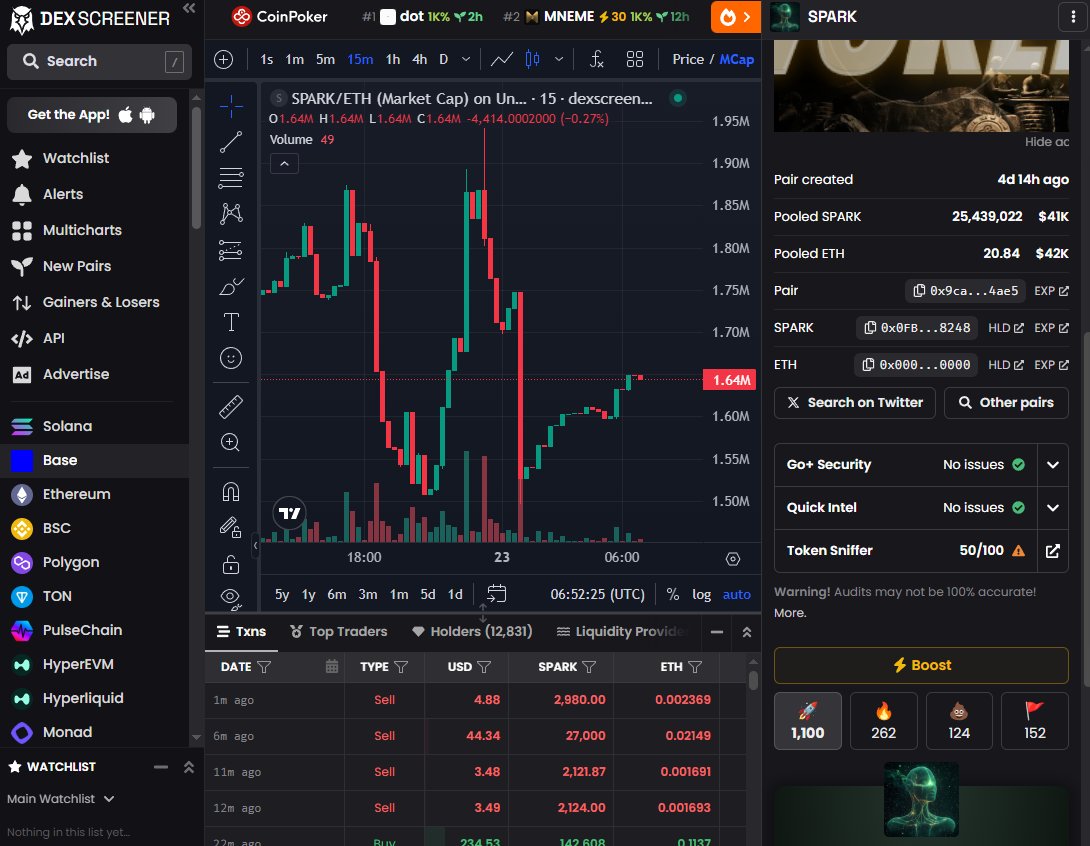Open SPARK token options kebab menu
This screenshot has width=1090, height=846.
click(1073, 17)
